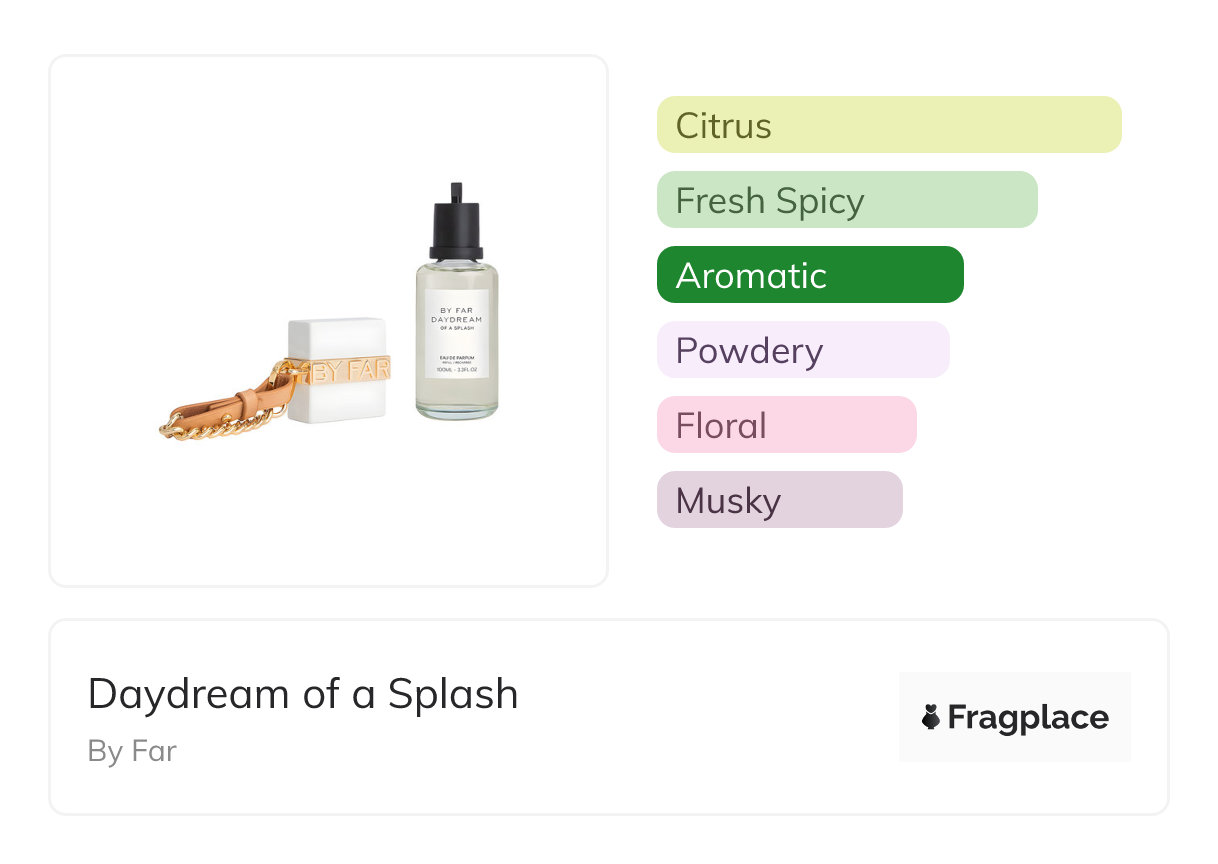The height and width of the screenshot is (864, 1218).
Task: Click the Citrus accord bar
Action: (x=888, y=125)
